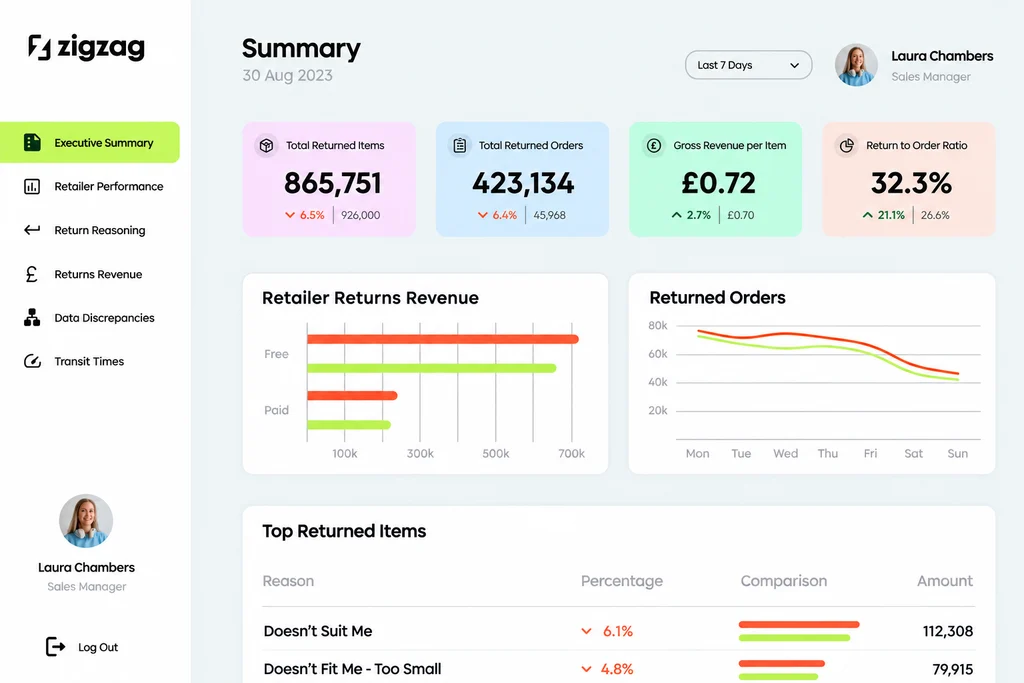Image resolution: width=1024 pixels, height=683 pixels.
Task: Click the chevron in the date range selector
Action: pos(794,65)
